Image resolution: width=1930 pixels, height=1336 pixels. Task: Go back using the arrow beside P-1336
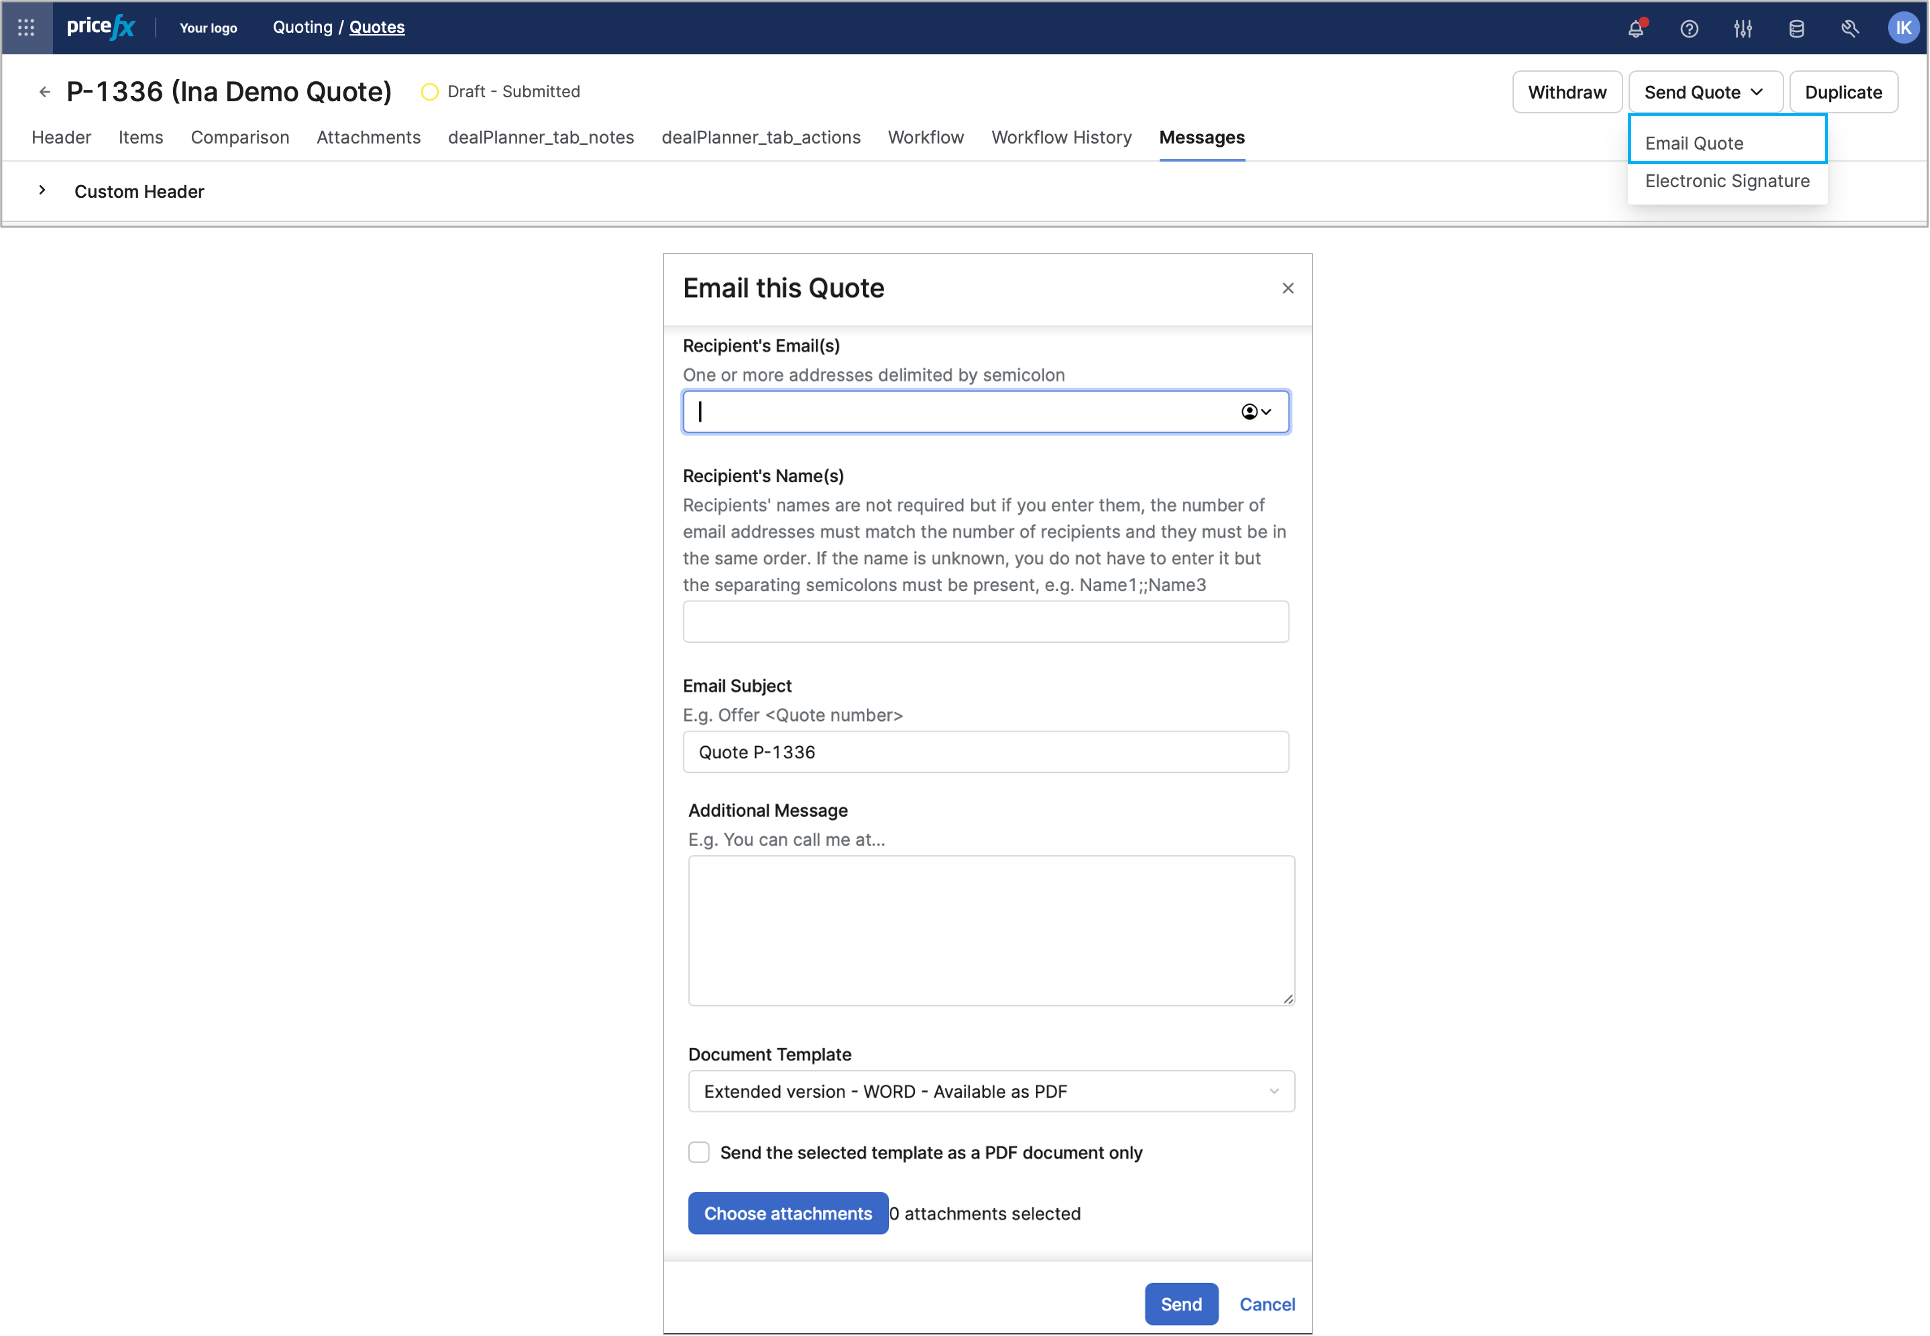(45, 92)
